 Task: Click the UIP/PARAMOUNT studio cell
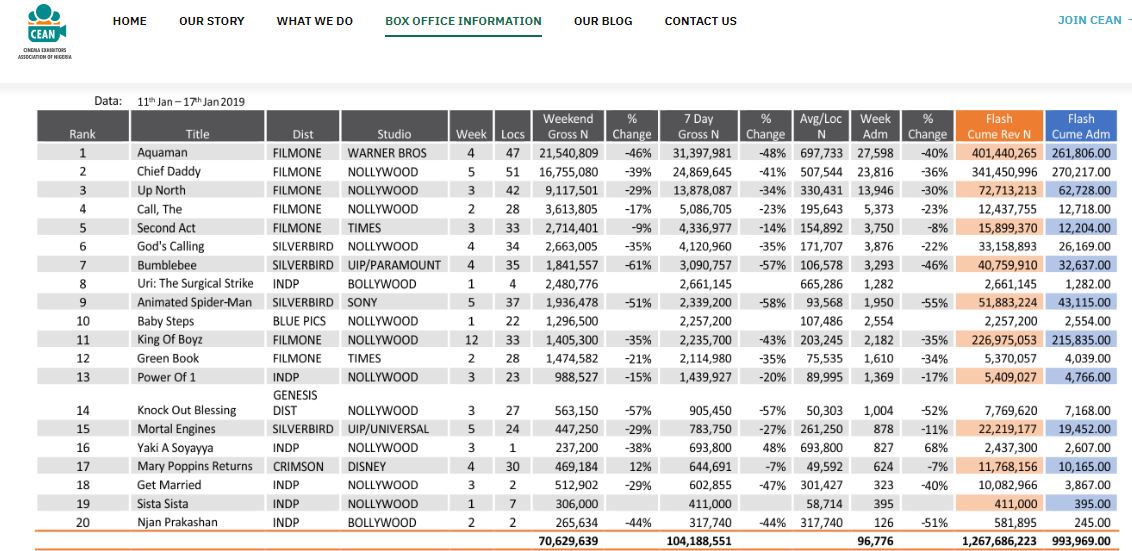coord(393,265)
